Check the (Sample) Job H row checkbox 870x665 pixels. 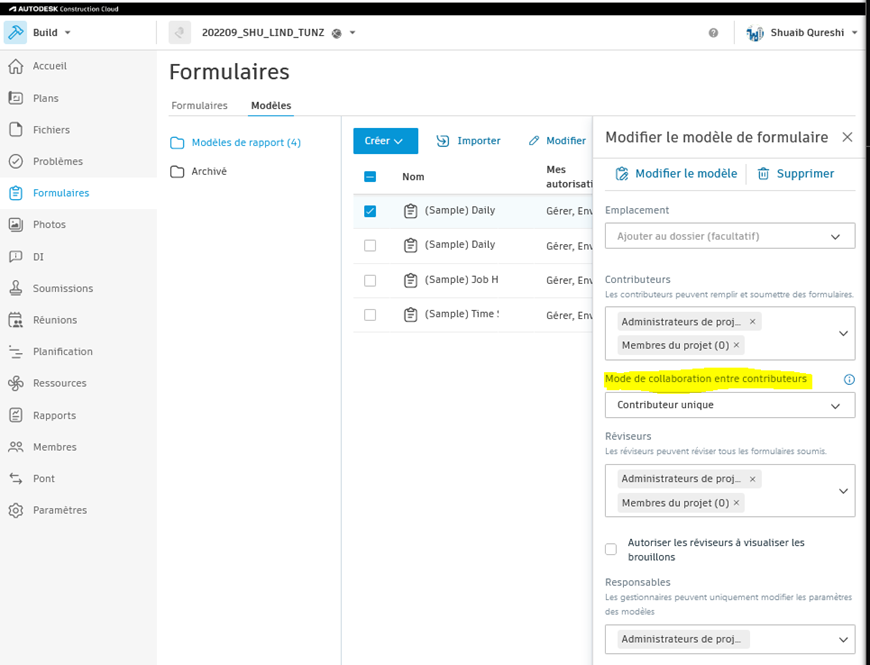370,279
